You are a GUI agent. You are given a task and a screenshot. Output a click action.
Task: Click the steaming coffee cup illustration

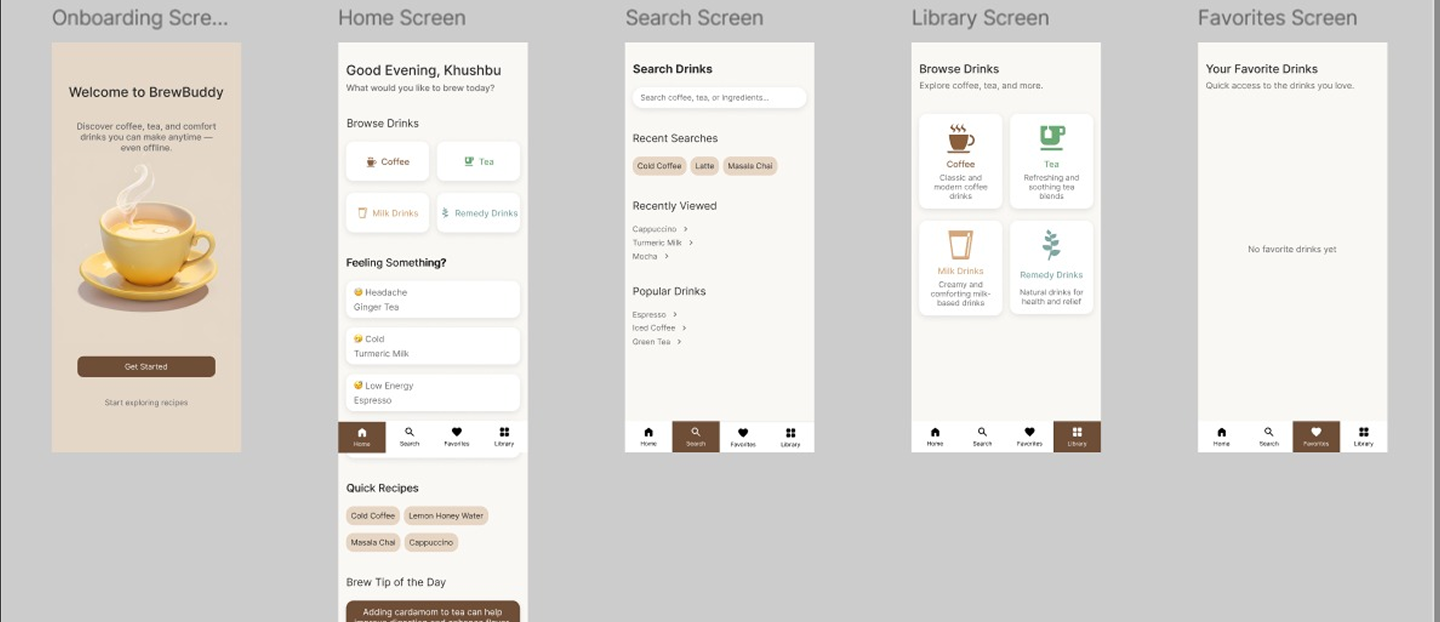pyautogui.click(x=147, y=240)
